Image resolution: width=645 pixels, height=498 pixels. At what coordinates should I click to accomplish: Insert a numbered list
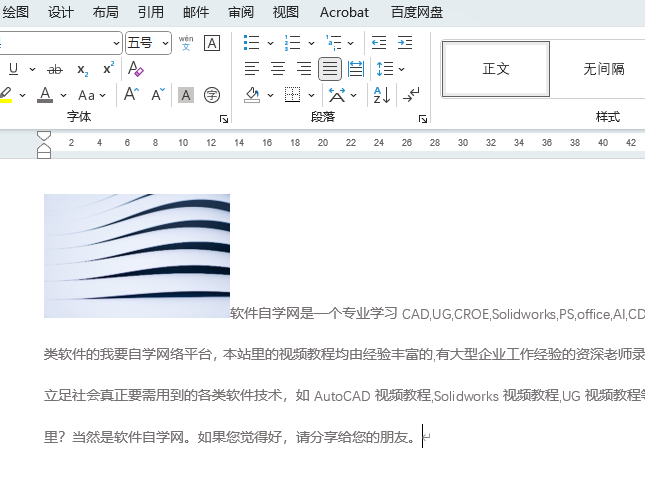[292, 43]
